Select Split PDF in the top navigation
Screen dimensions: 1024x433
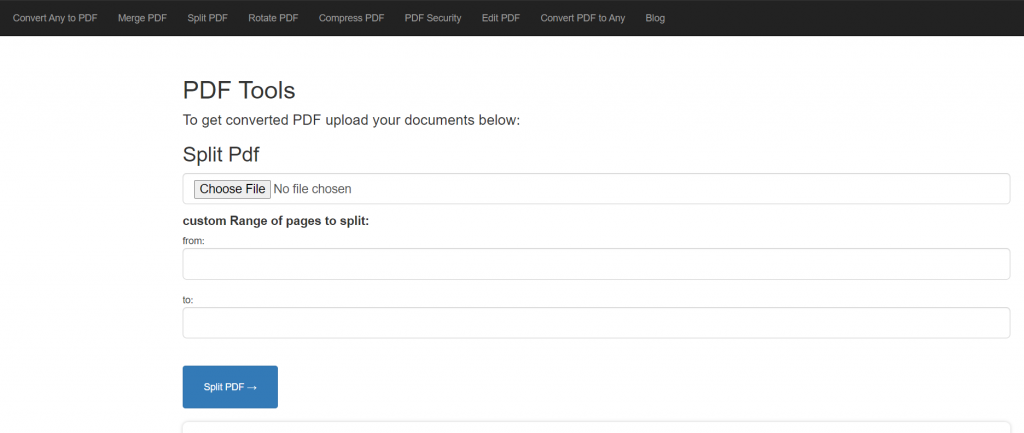(208, 18)
